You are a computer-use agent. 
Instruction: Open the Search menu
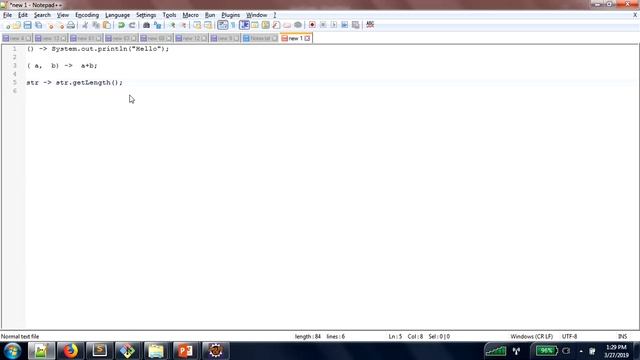click(x=42, y=15)
